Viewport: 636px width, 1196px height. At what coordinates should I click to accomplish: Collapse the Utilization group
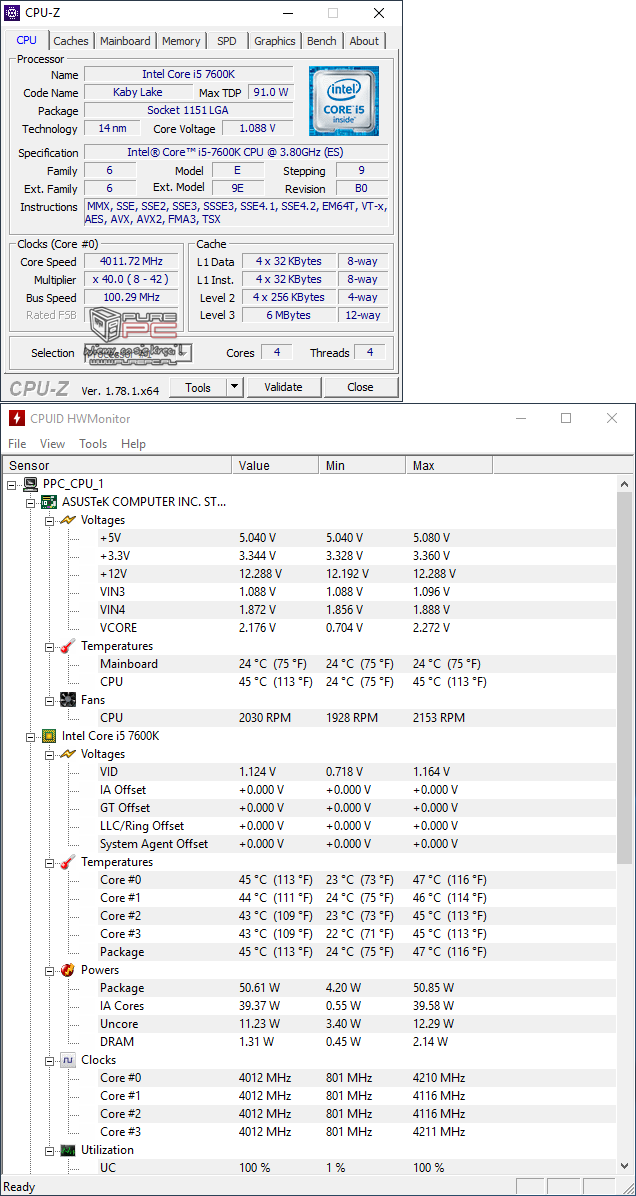point(49,1150)
